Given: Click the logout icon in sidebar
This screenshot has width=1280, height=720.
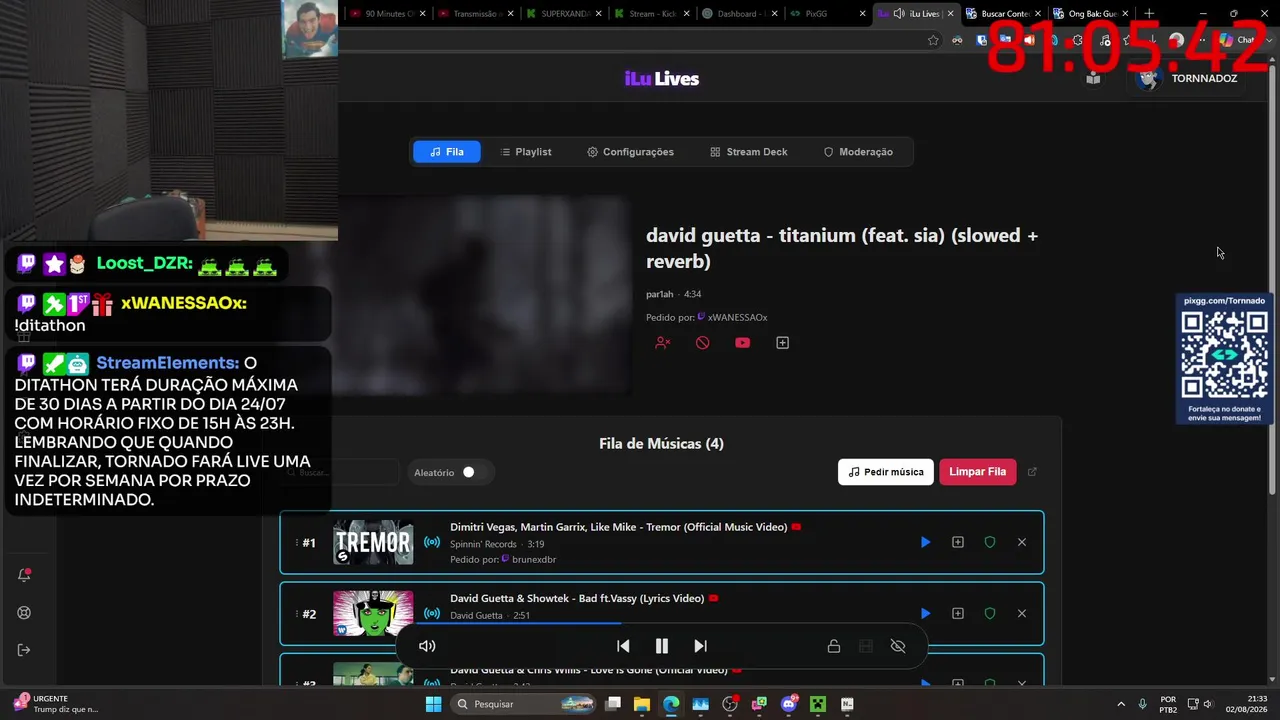Looking at the screenshot, I should (x=25, y=650).
